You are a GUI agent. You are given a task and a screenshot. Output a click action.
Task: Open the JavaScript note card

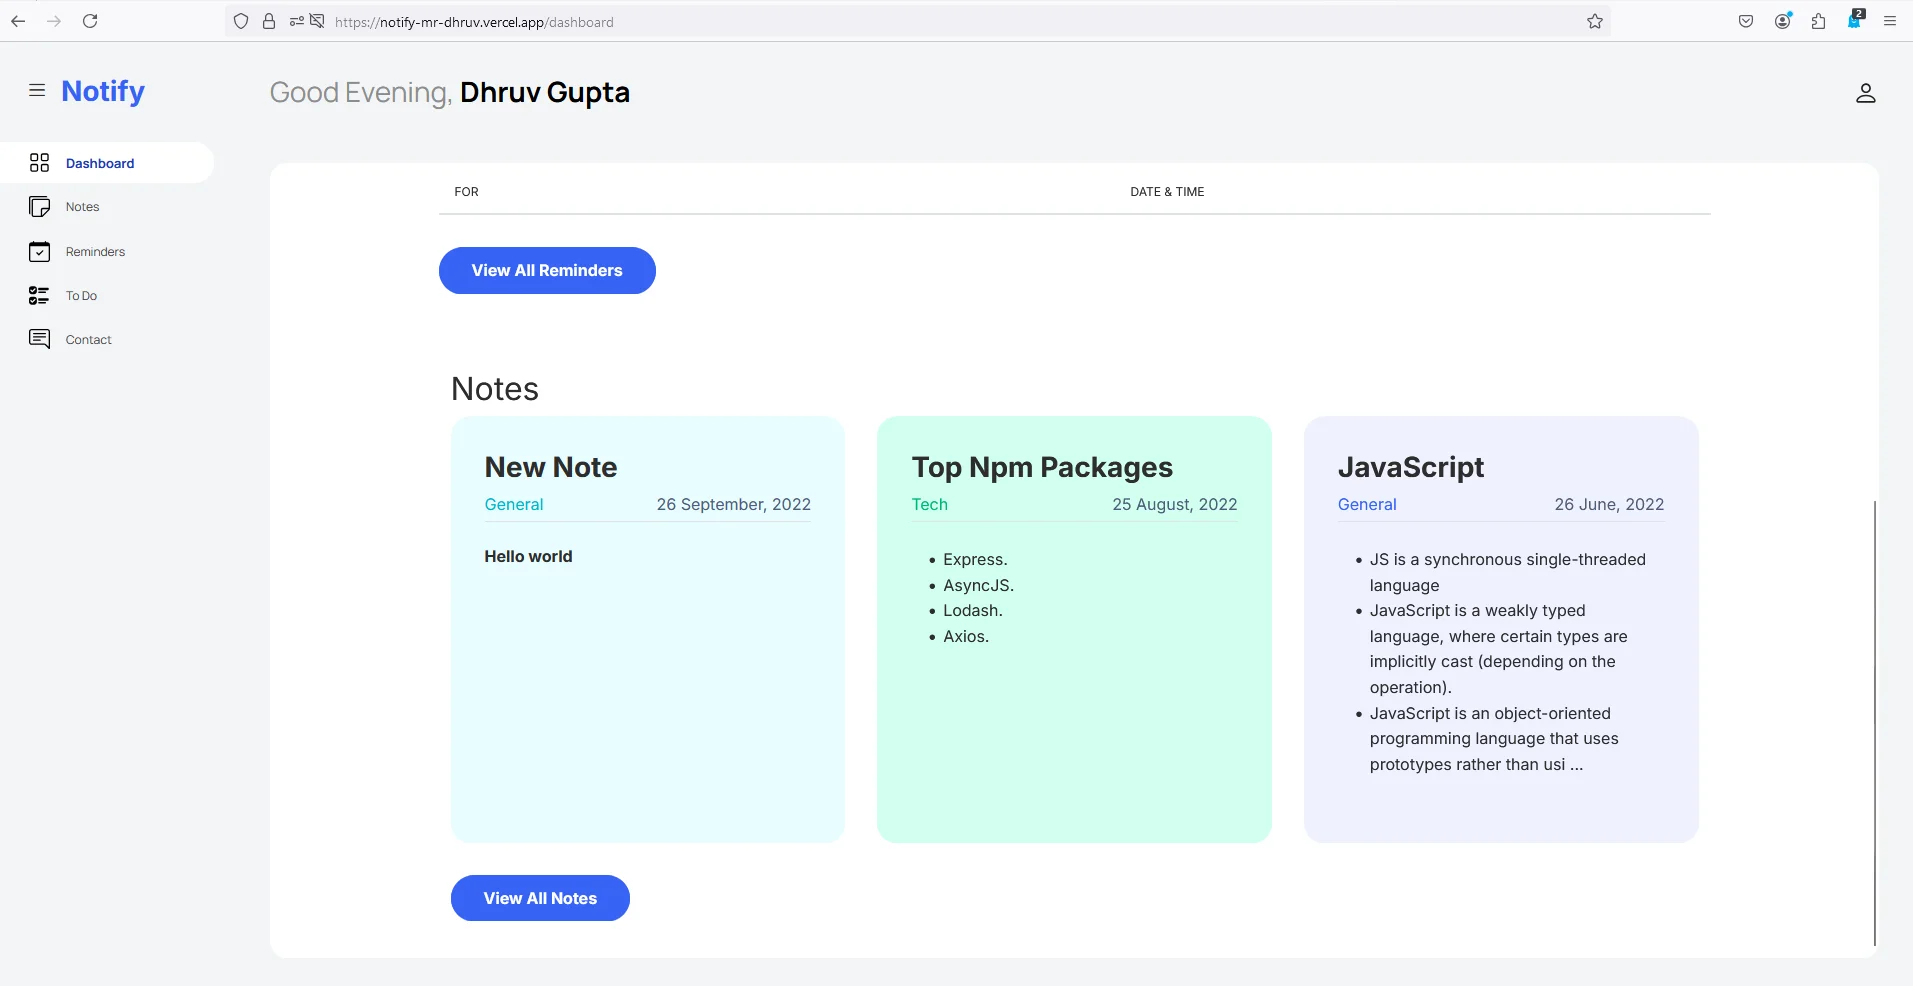click(1500, 629)
